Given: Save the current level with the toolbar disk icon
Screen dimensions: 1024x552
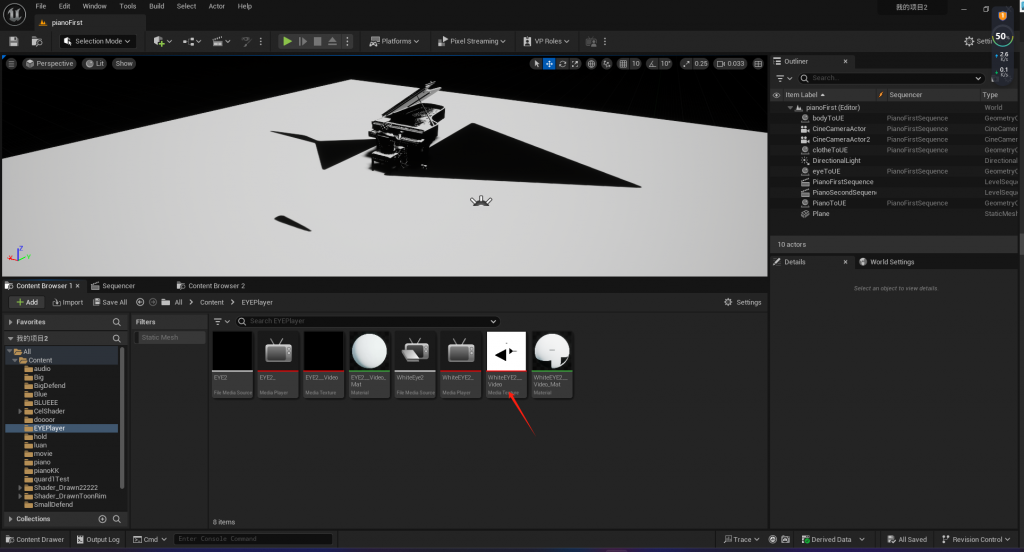Looking at the screenshot, I should 14,41.
